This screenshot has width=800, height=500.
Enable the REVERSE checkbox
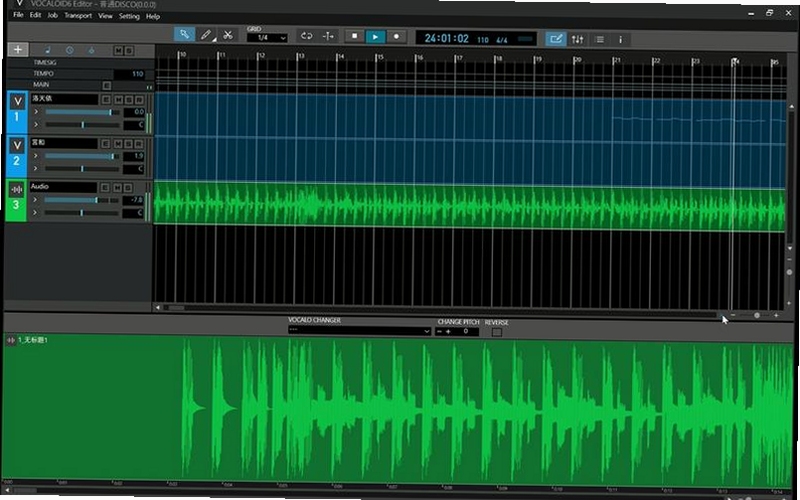tap(496, 332)
